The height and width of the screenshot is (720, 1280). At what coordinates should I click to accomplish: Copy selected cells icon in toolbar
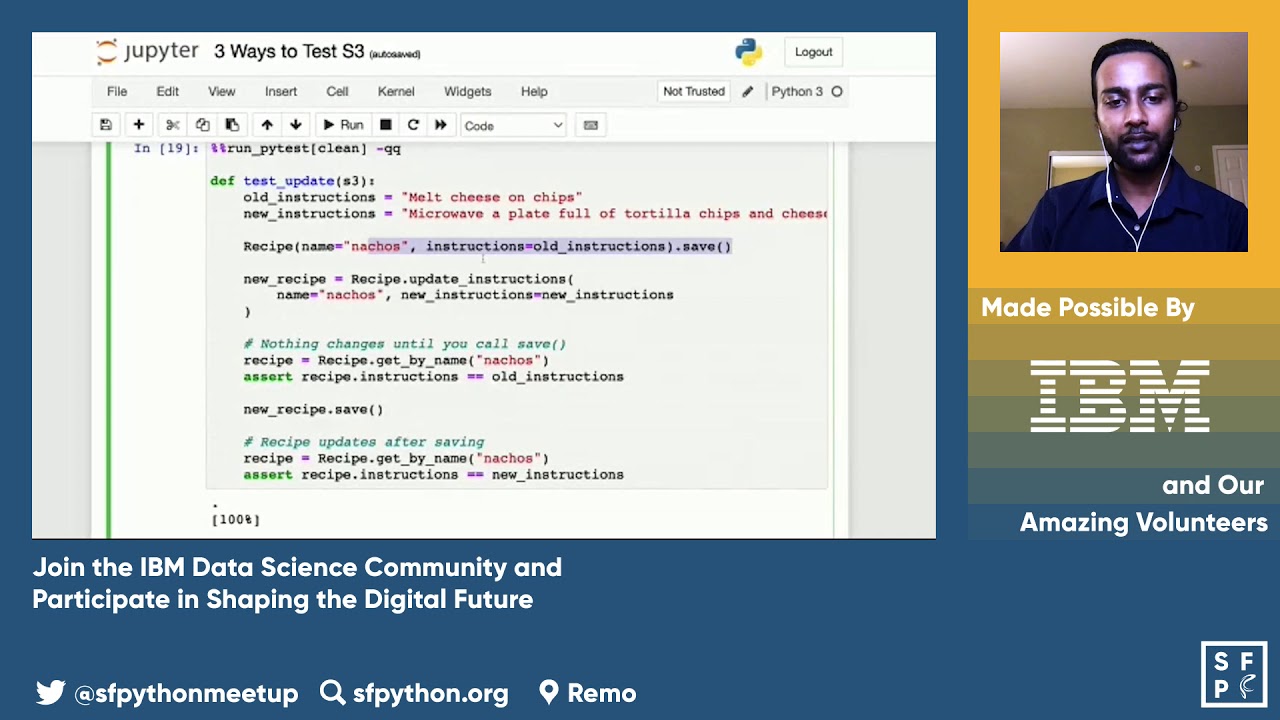[x=202, y=125]
